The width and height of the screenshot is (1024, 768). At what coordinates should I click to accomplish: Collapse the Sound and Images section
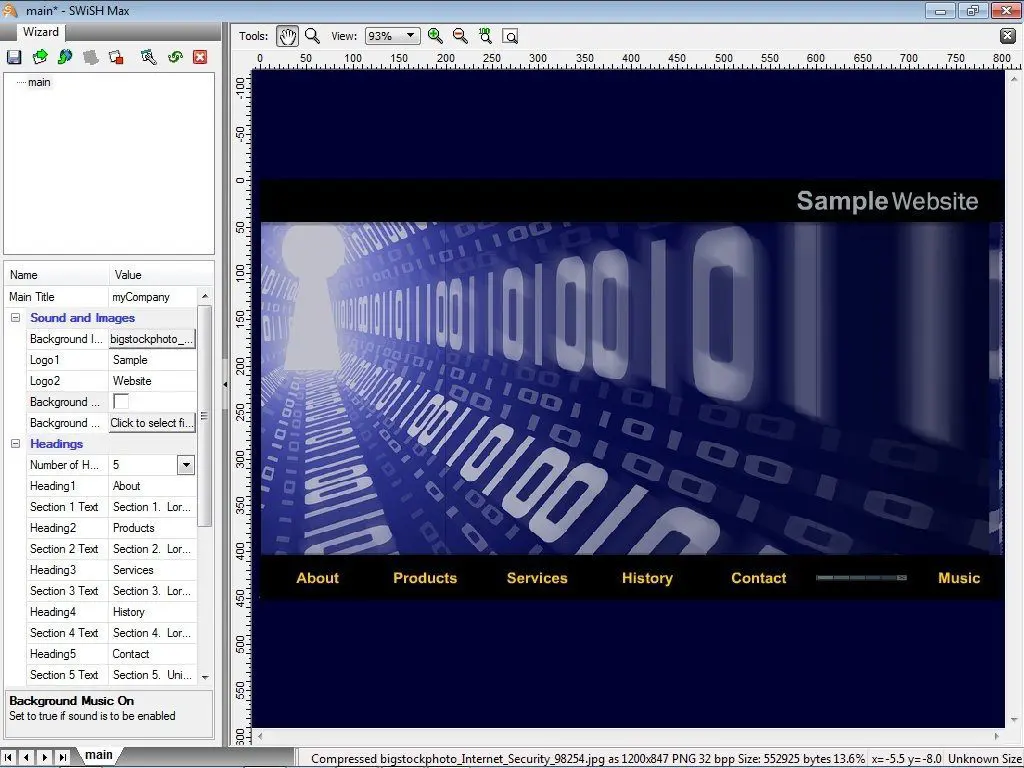tap(16, 318)
